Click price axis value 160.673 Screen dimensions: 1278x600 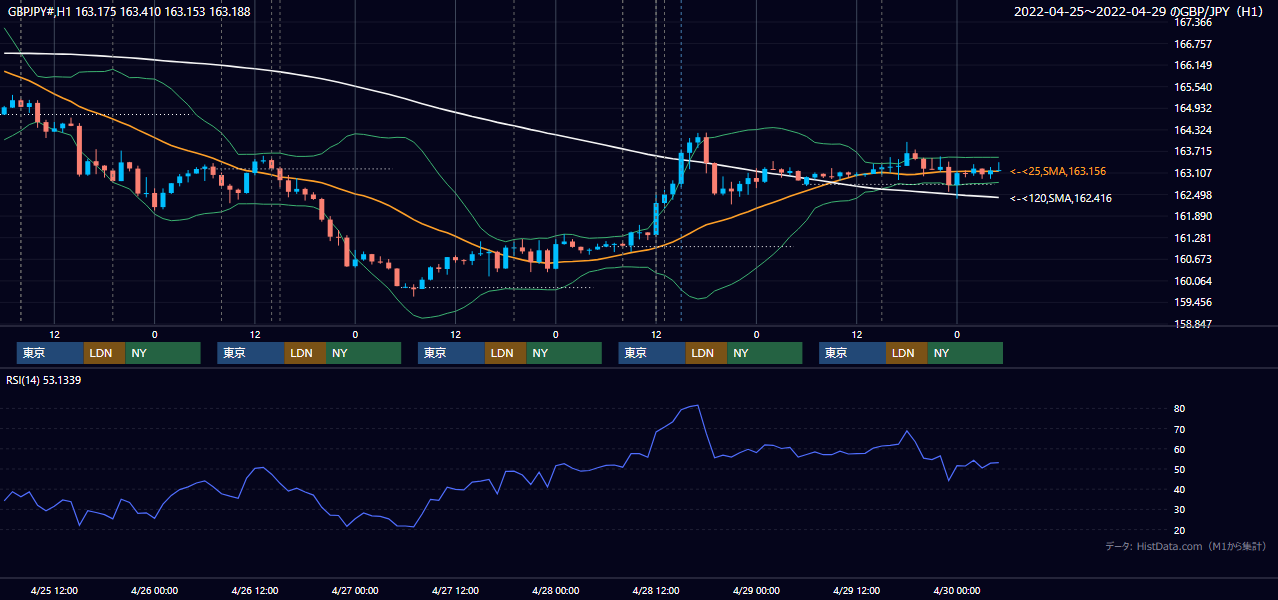[x=1192, y=259]
